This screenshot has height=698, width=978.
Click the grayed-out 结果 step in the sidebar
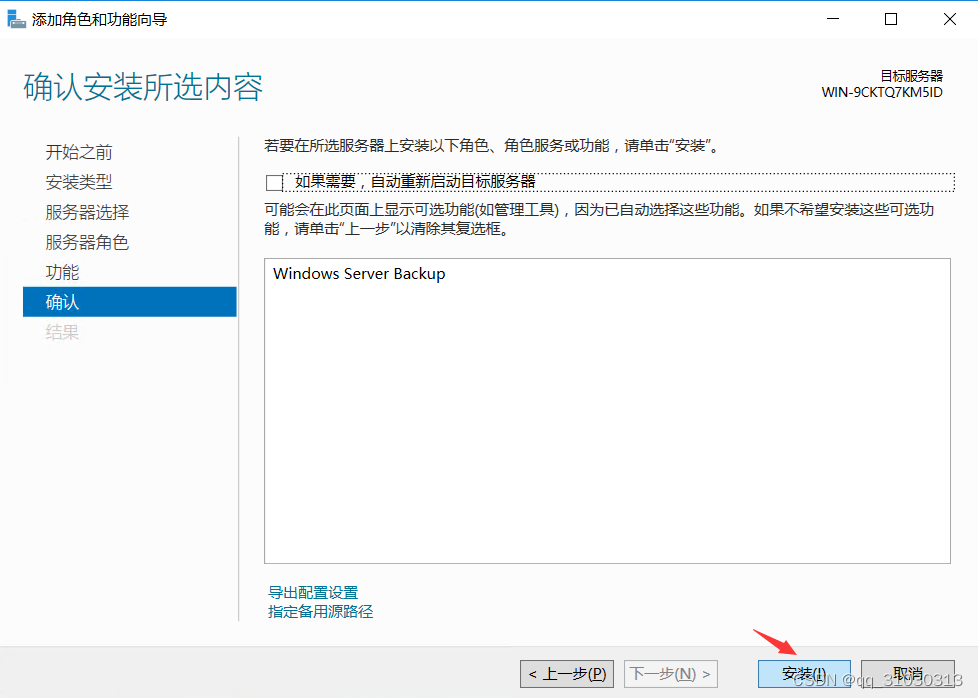click(x=62, y=332)
